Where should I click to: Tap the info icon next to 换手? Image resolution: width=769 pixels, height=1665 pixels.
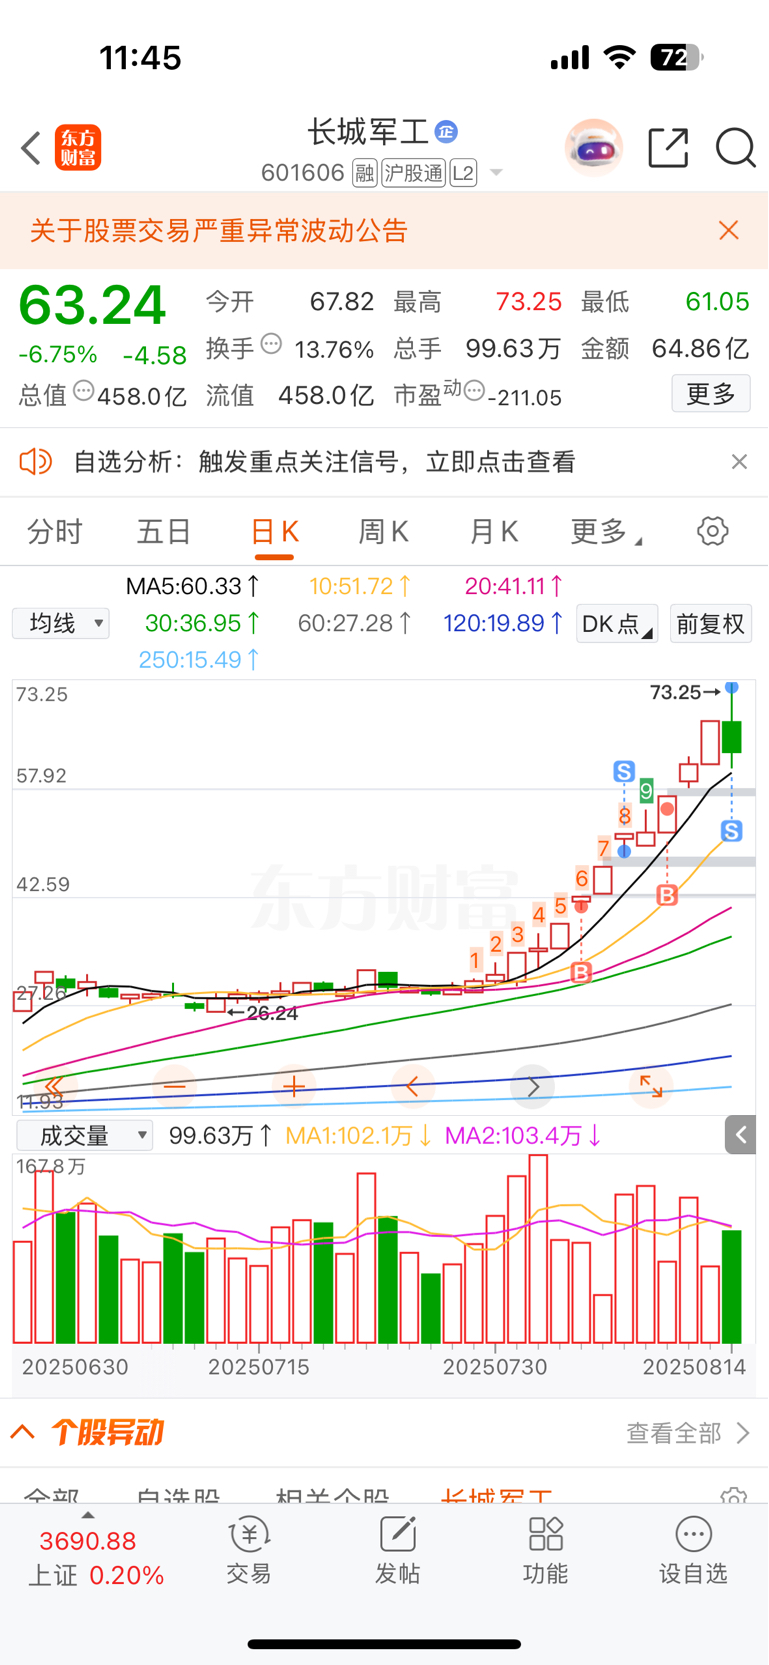coord(271,345)
